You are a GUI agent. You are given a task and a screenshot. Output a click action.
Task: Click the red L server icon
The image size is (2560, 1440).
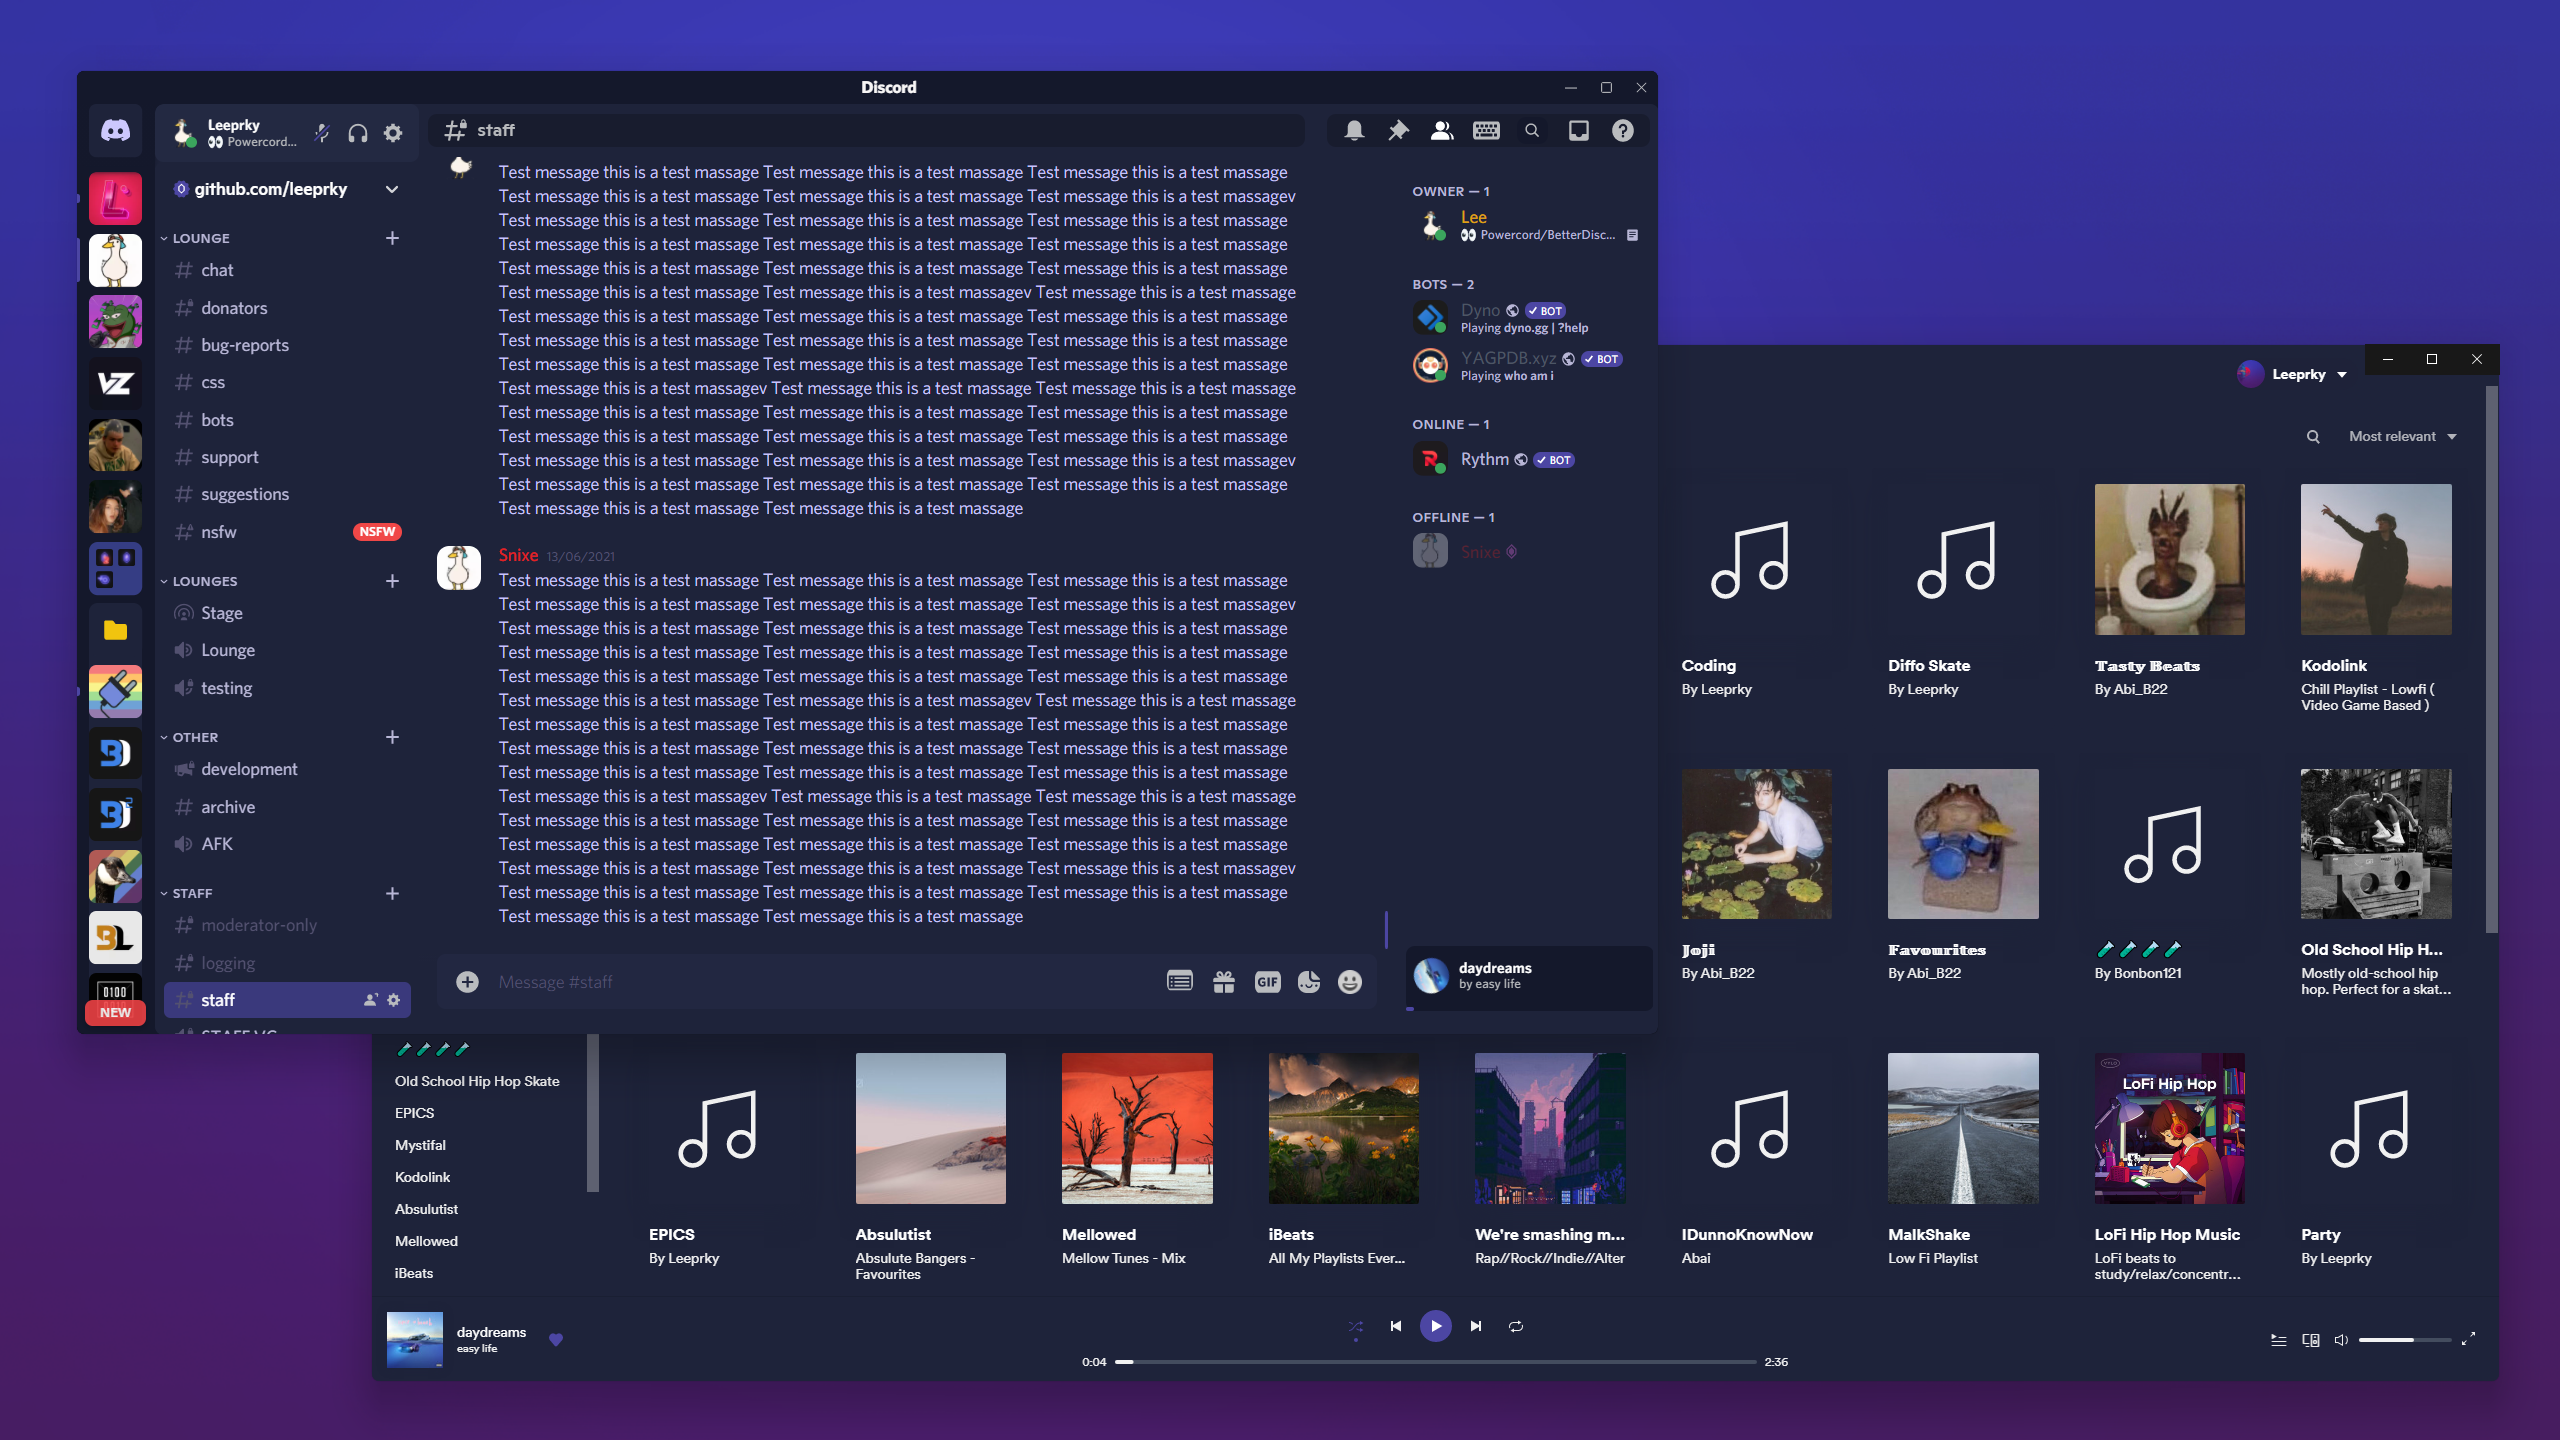(x=115, y=199)
